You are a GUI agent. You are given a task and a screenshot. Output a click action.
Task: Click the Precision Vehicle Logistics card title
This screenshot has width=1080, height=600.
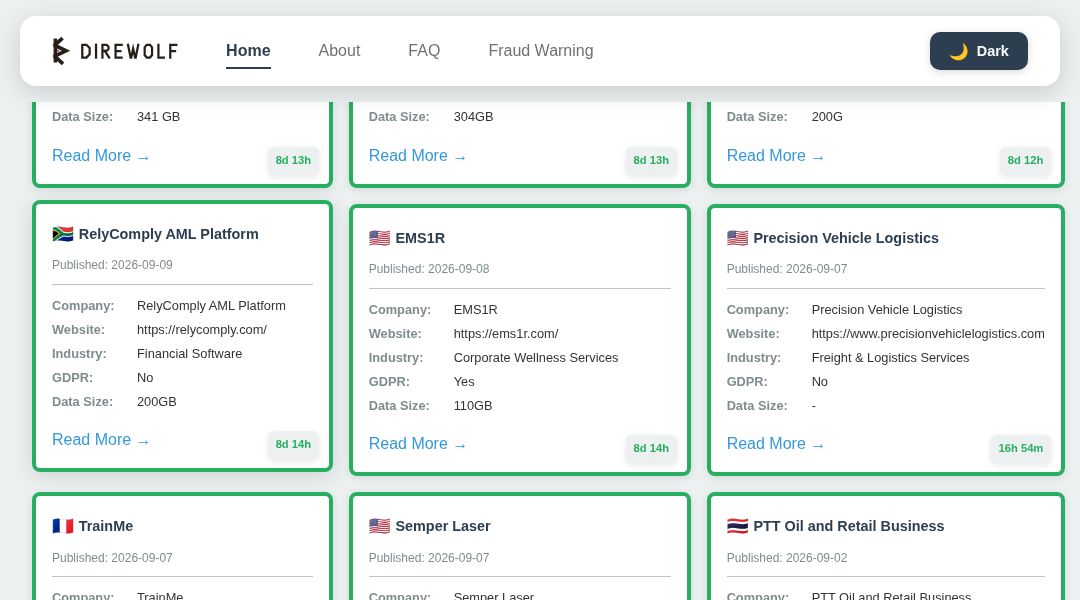click(x=846, y=238)
